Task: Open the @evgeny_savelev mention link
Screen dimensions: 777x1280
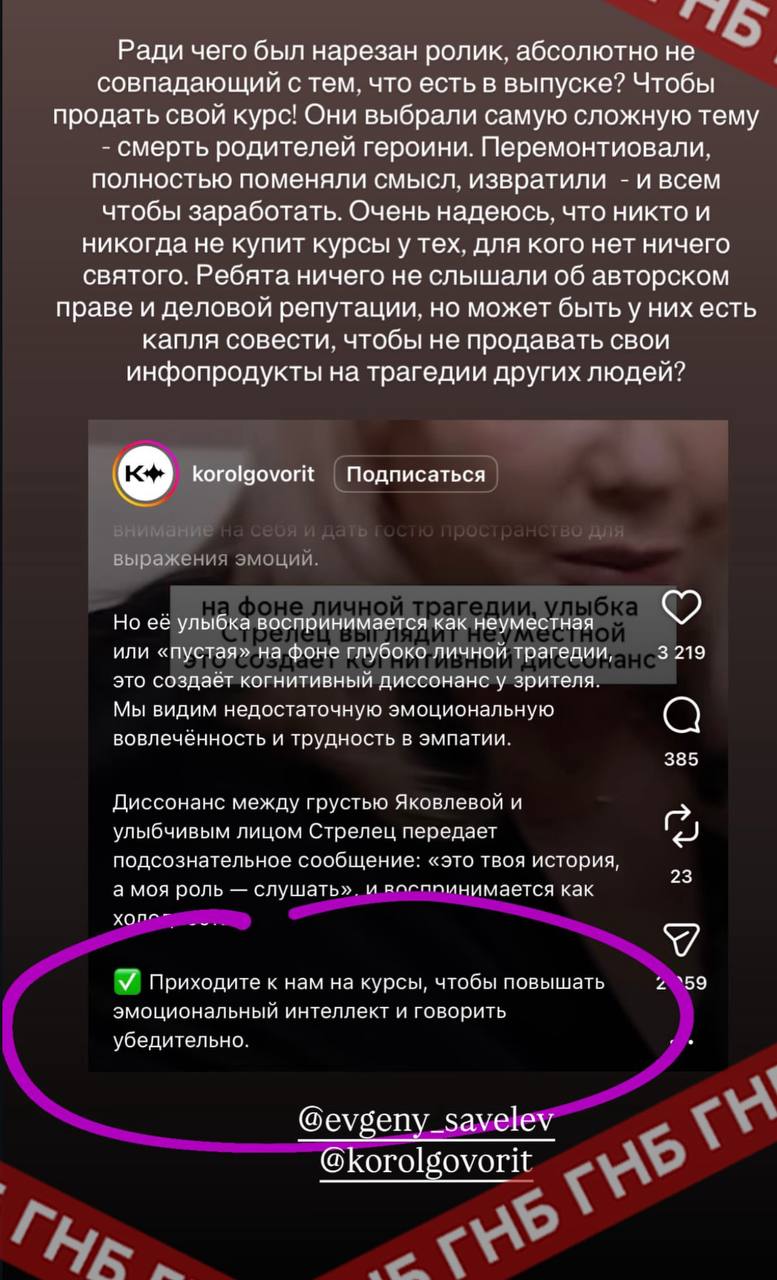Action: point(426,1120)
